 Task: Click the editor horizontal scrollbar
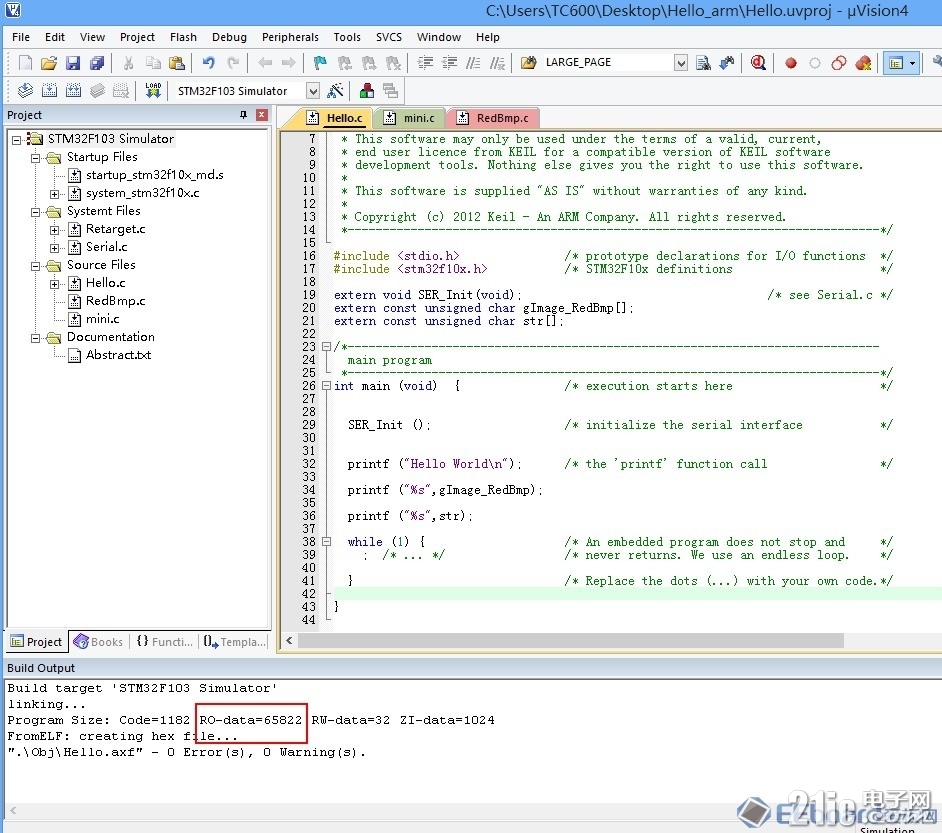[x=571, y=641]
